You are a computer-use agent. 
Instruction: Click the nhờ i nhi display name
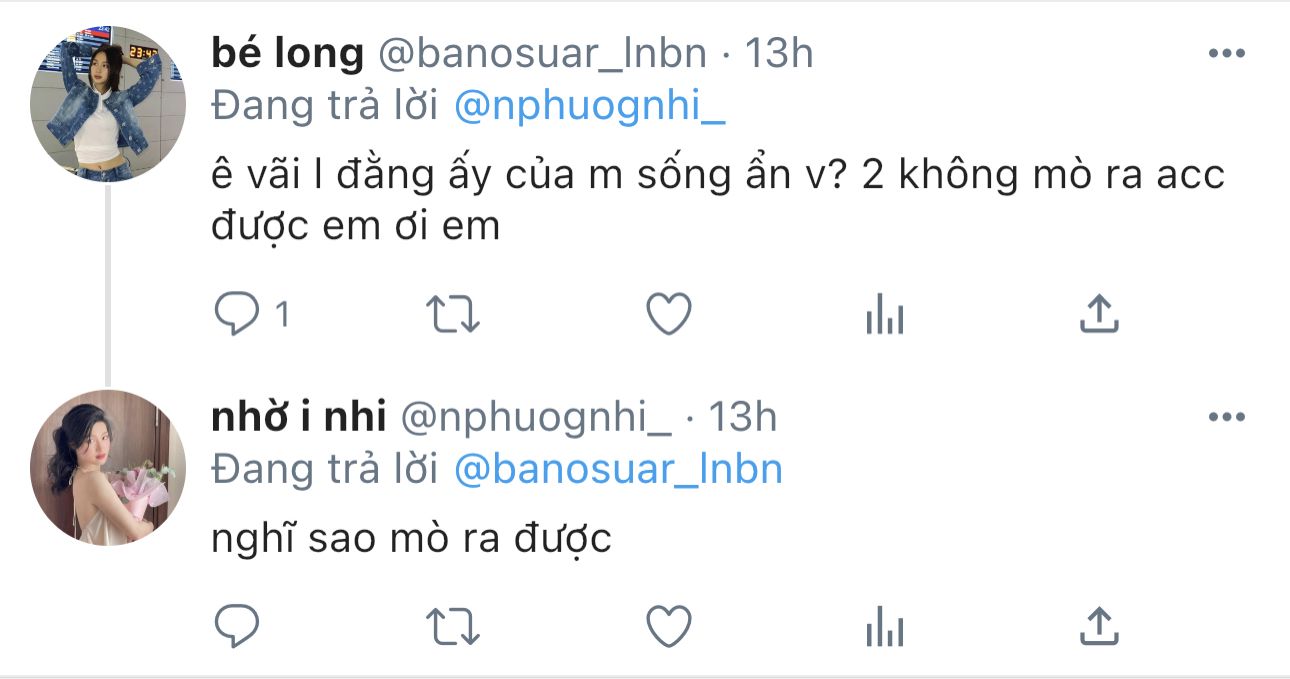(299, 417)
